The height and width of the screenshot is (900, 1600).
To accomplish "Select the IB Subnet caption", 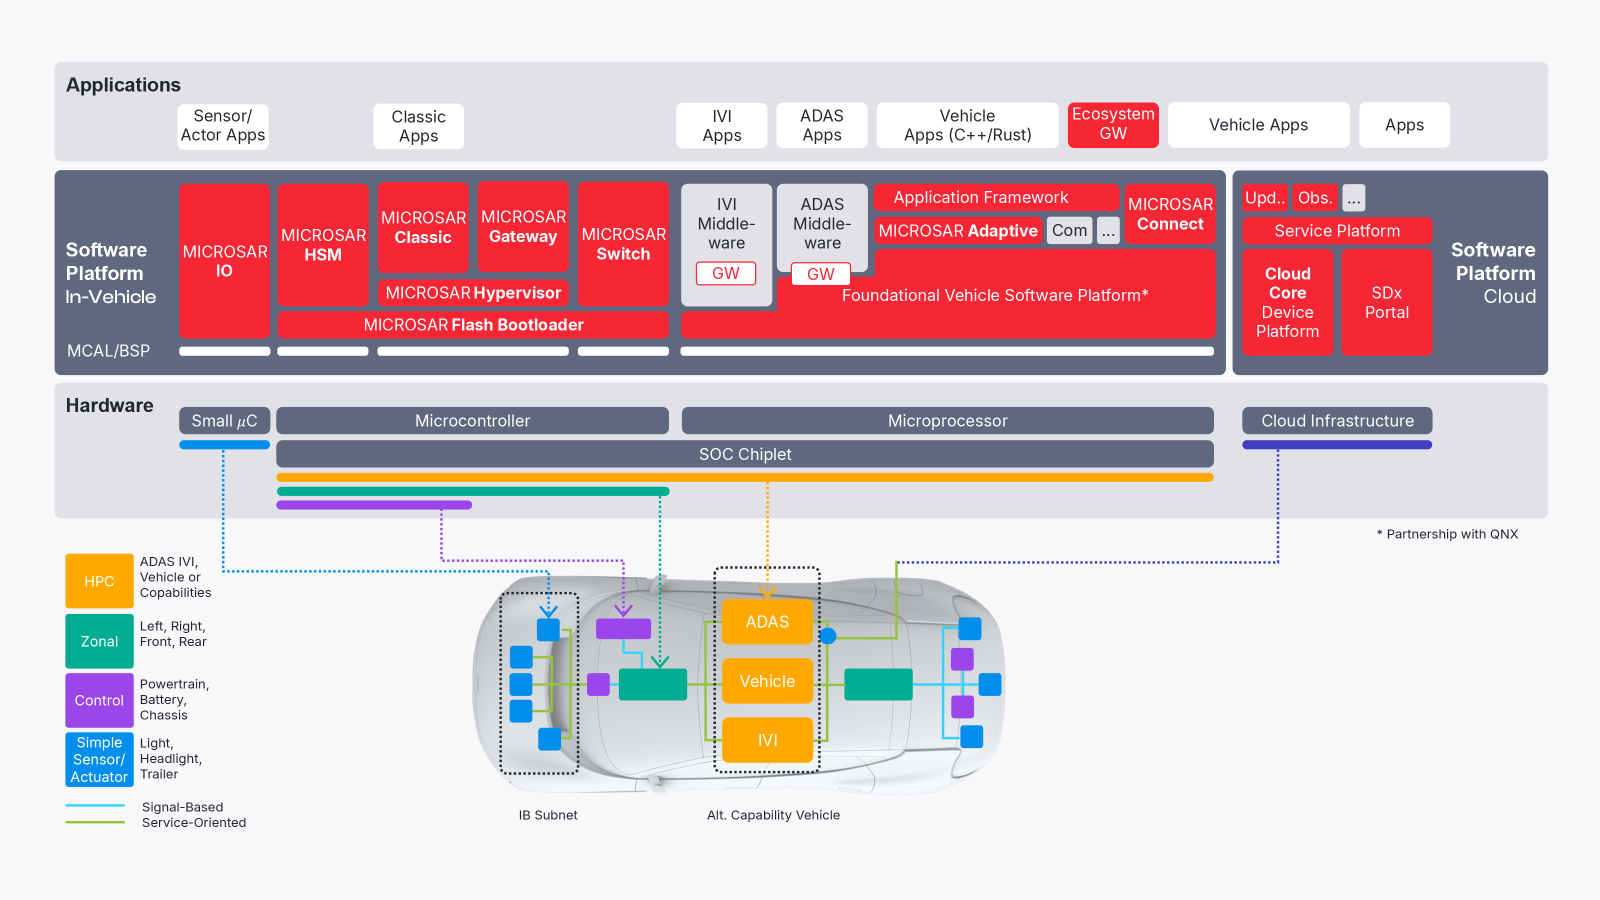I will click(x=548, y=815).
